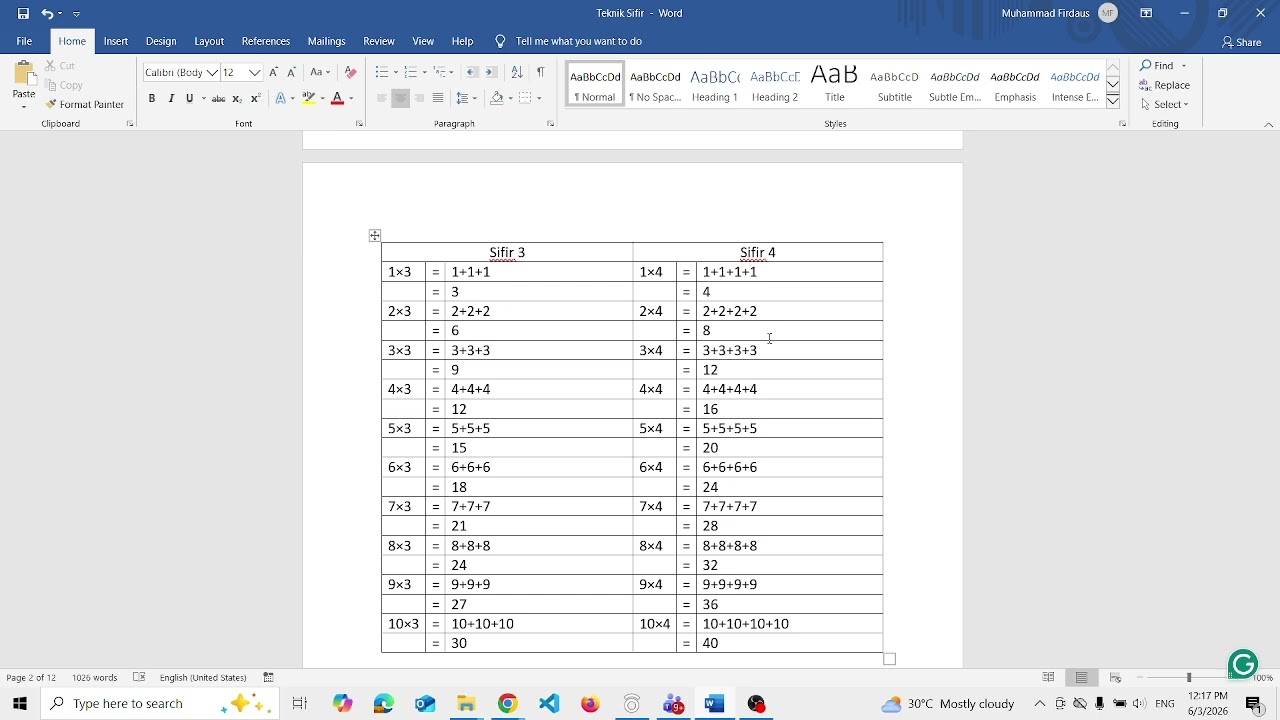
Task: Open the line spacing dropdown
Action: coord(466,98)
